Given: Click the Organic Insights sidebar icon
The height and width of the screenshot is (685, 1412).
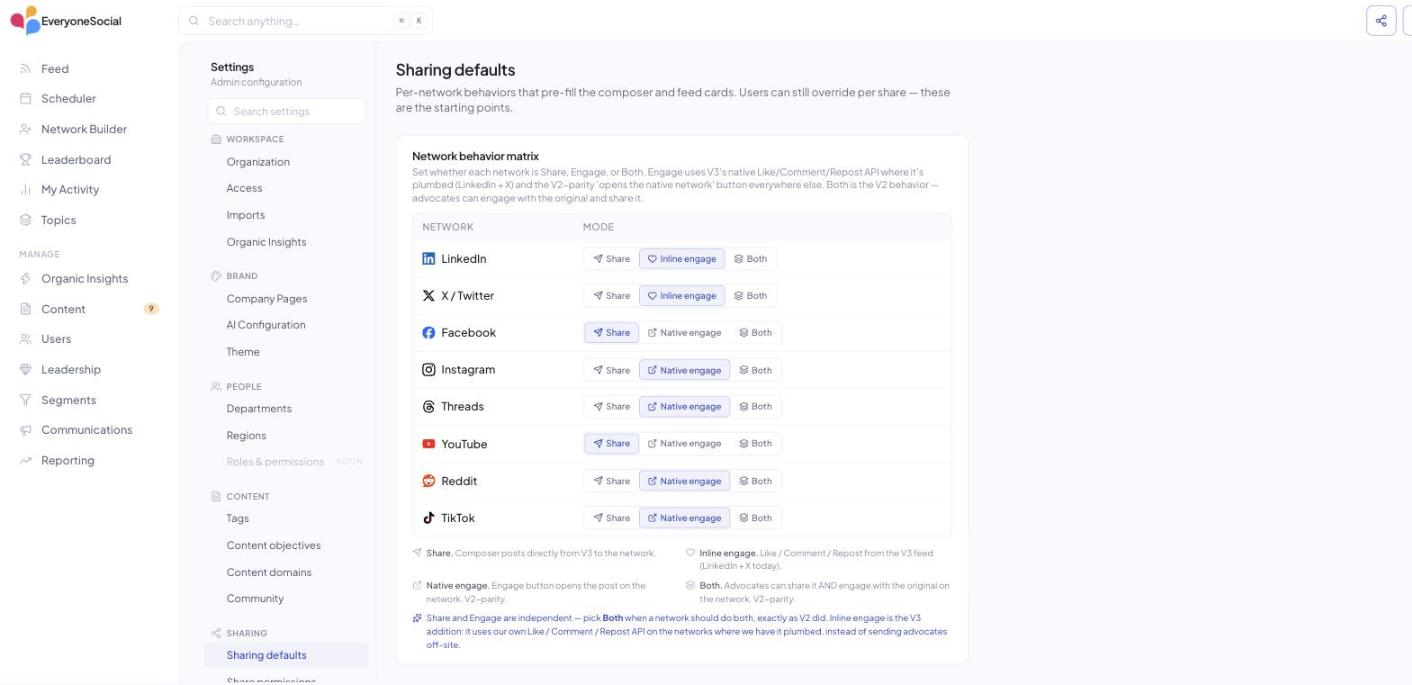Looking at the screenshot, I should (26, 279).
